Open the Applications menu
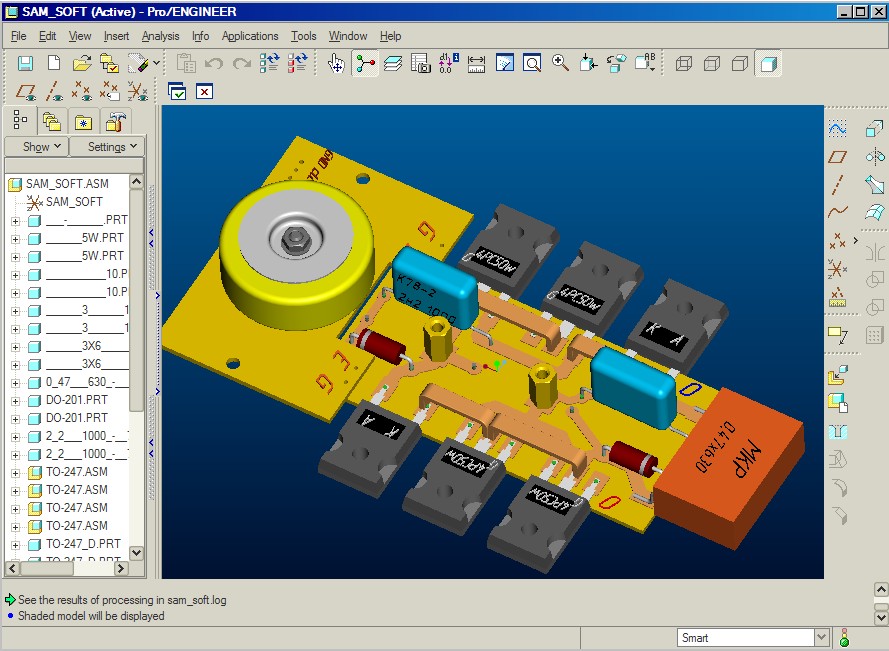Image resolution: width=889 pixels, height=651 pixels. (250, 36)
